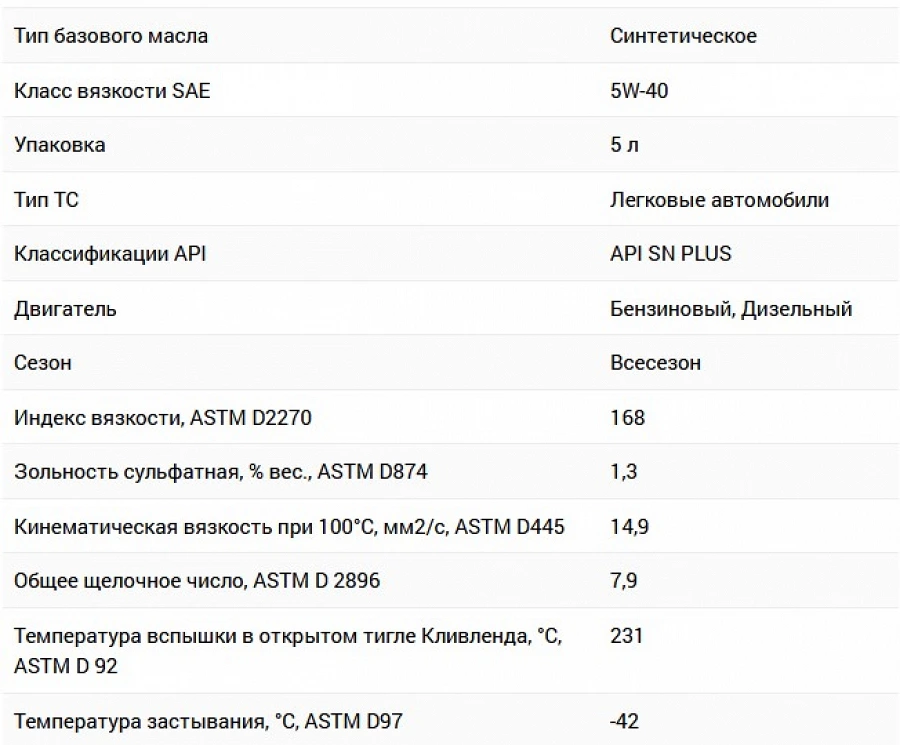The image size is (900, 745).
Task: Select kinematic viscosity value 14,9
Action: 629,526
